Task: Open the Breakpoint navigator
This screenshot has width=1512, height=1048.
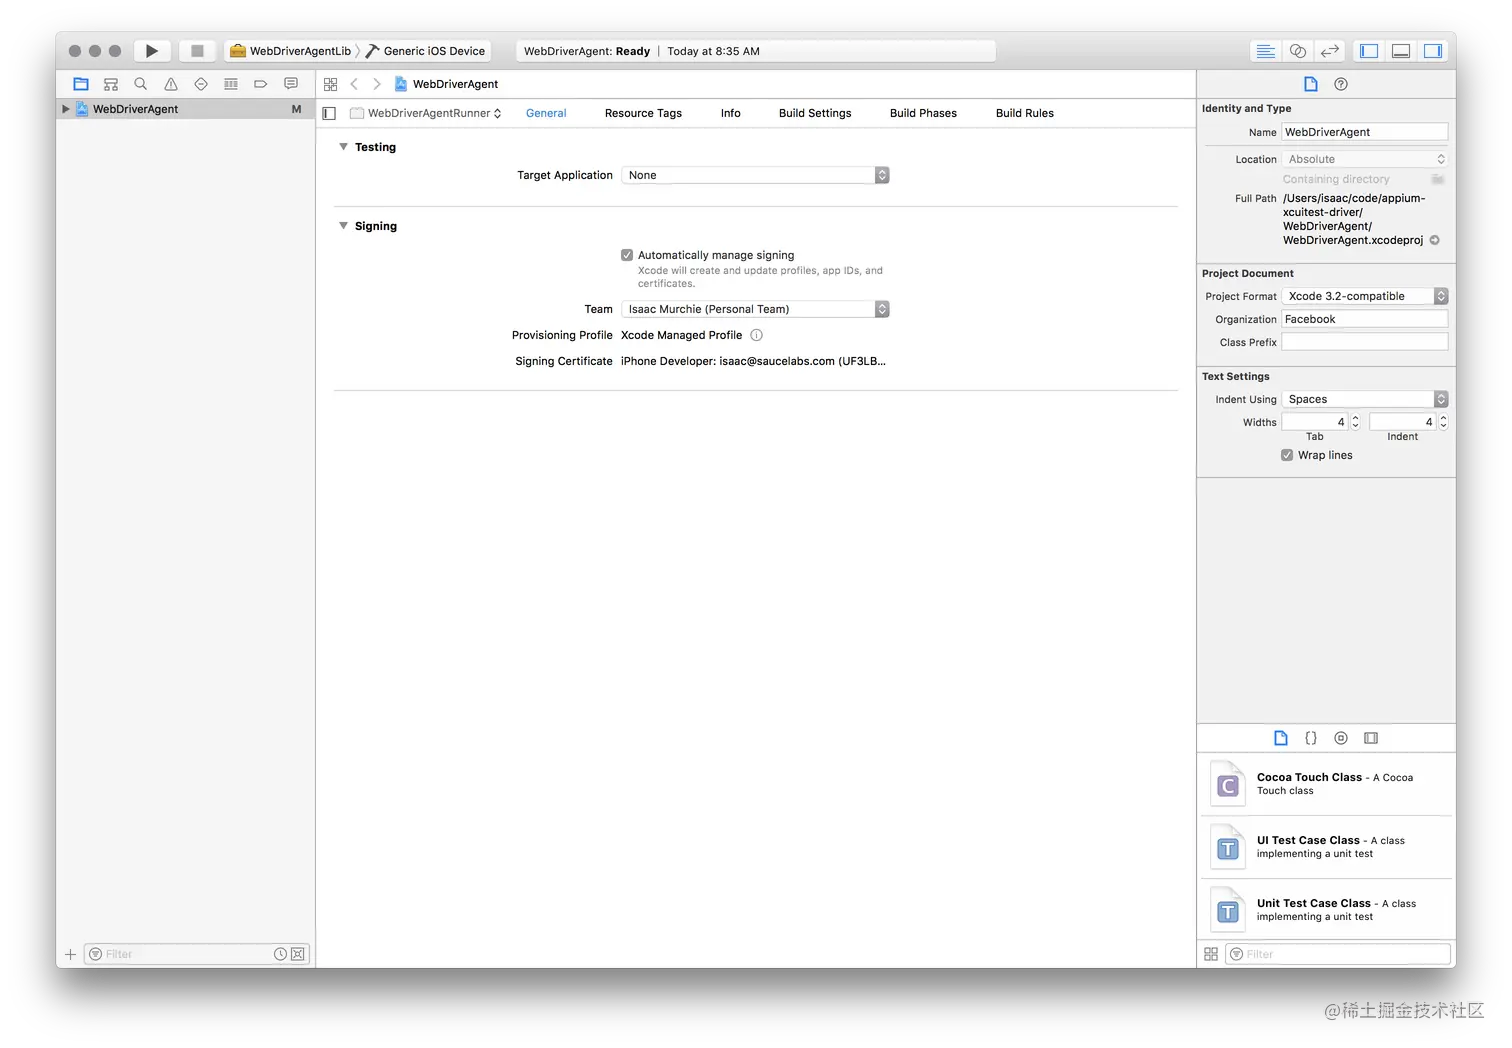Action: (261, 84)
